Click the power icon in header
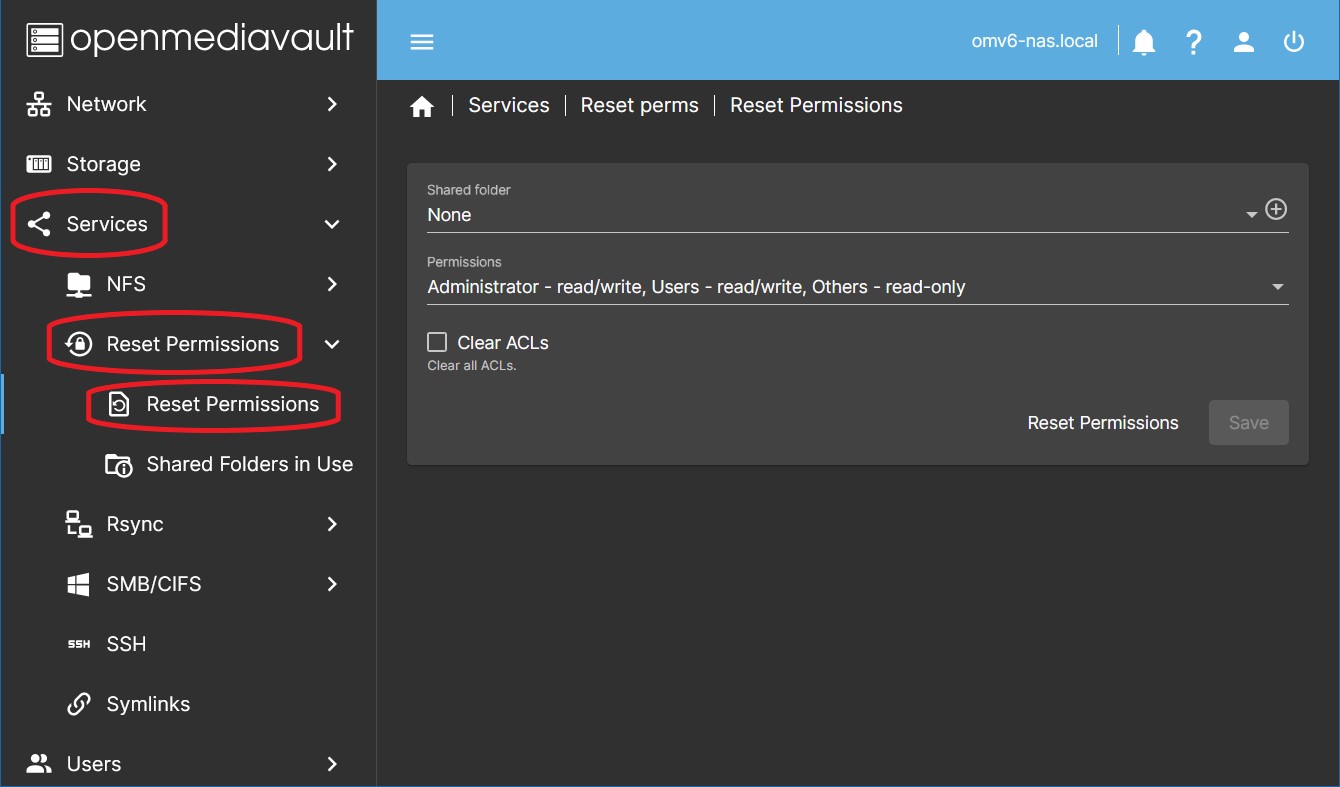The height and width of the screenshot is (787, 1340). pos(1294,42)
